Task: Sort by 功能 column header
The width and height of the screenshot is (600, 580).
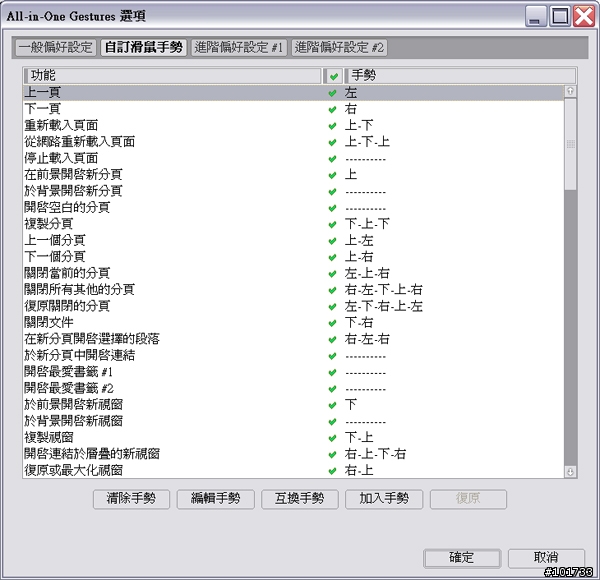Action: (172, 75)
